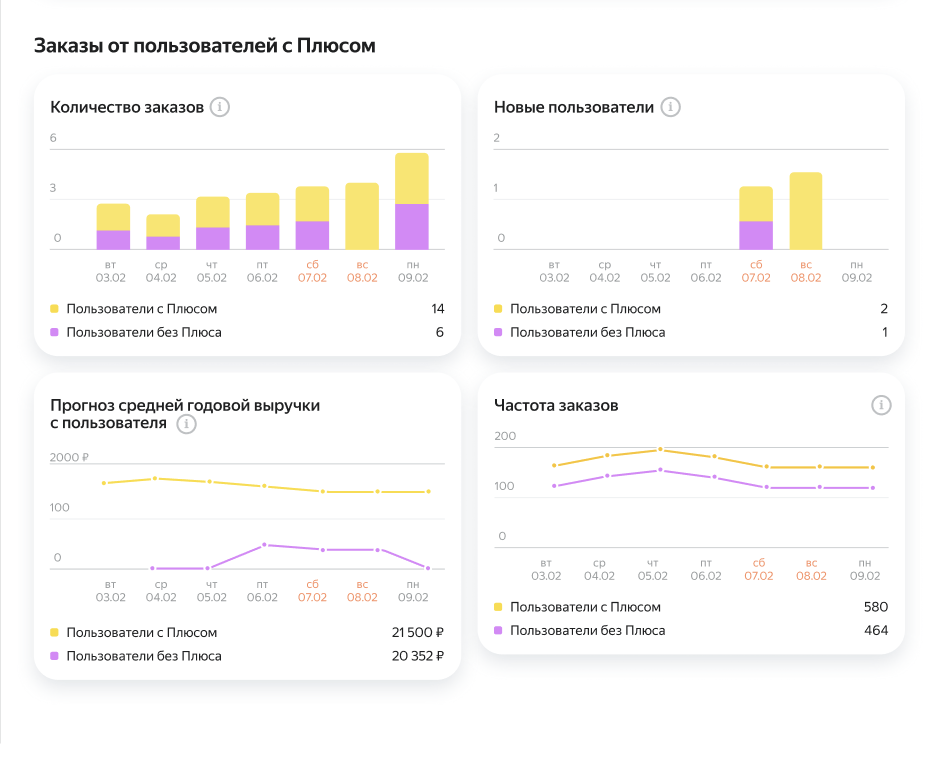The height and width of the screenshot is (760, 934).
Task: Click info icon next to Количество заказов
Action: coord(220,107)
